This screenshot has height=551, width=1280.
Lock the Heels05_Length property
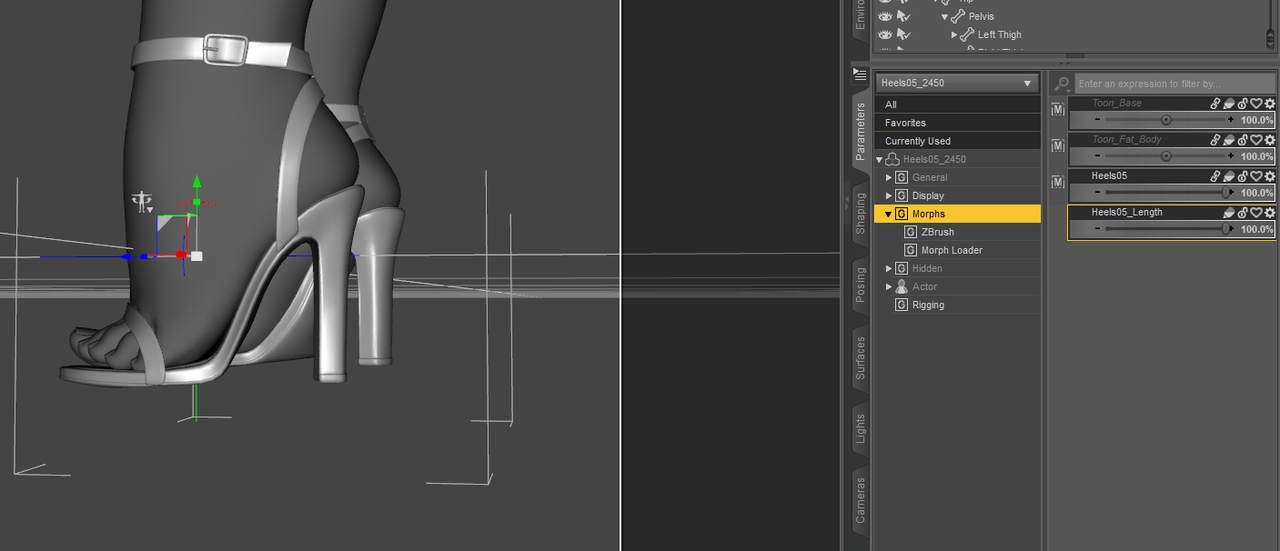(x=1243, y=213)
